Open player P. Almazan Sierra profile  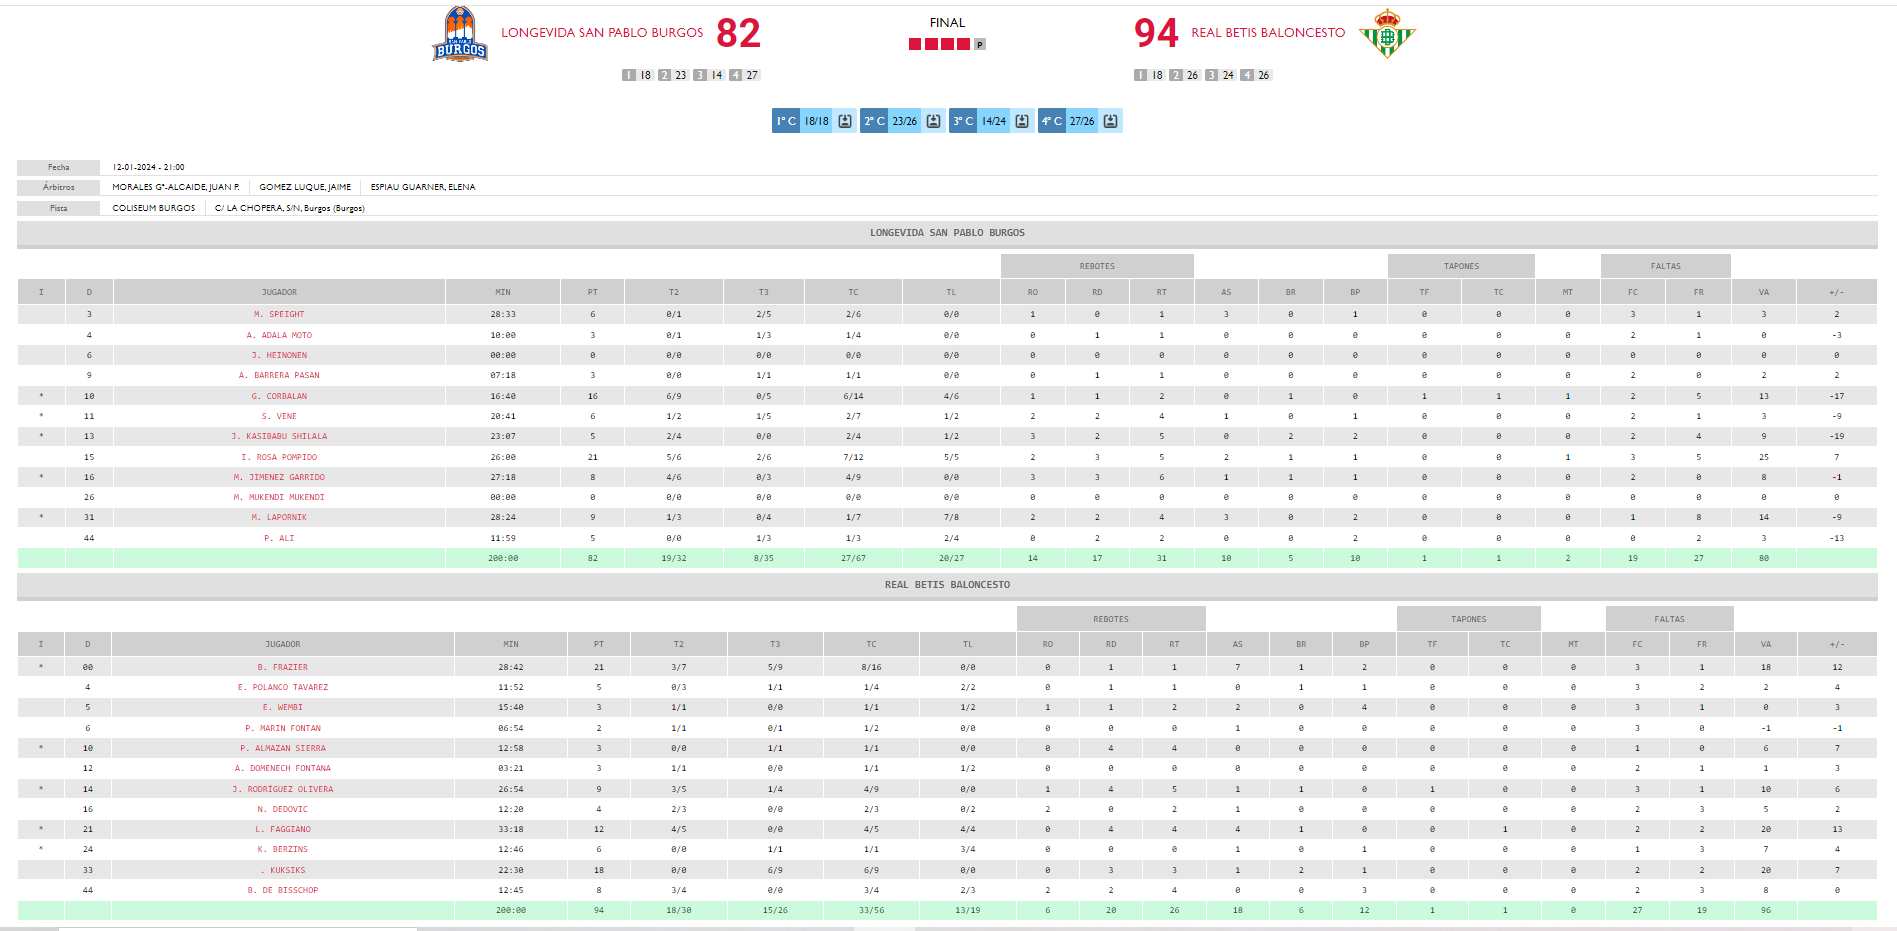(x=283, y=748)
